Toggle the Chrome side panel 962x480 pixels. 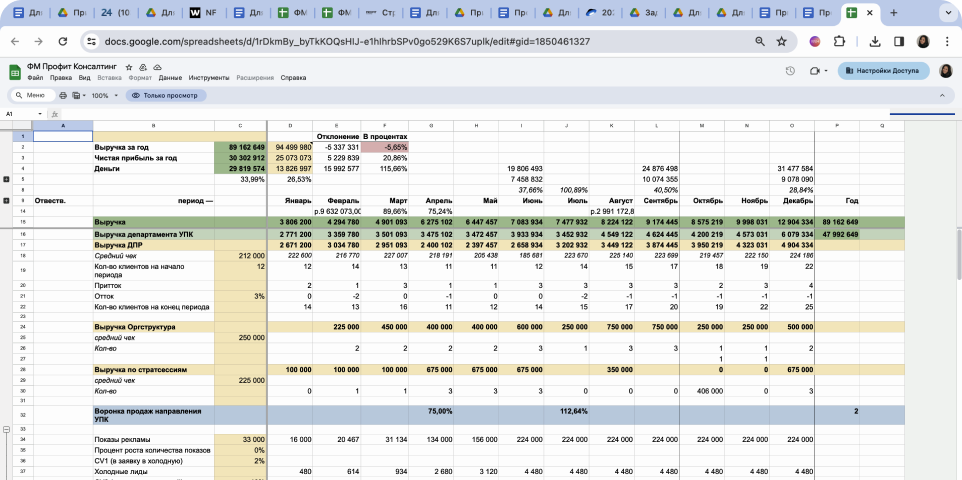(898, 41)
